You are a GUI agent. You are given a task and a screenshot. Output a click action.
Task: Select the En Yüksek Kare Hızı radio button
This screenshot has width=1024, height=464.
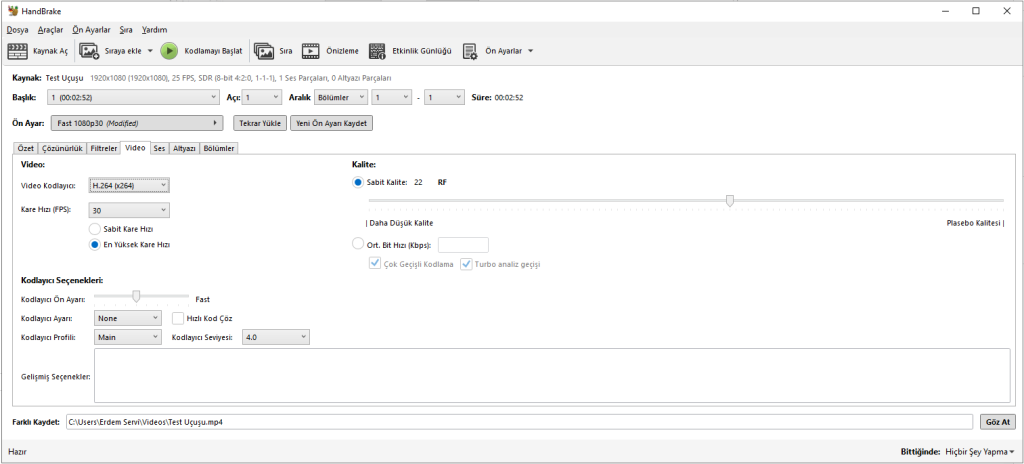(95, 244)
